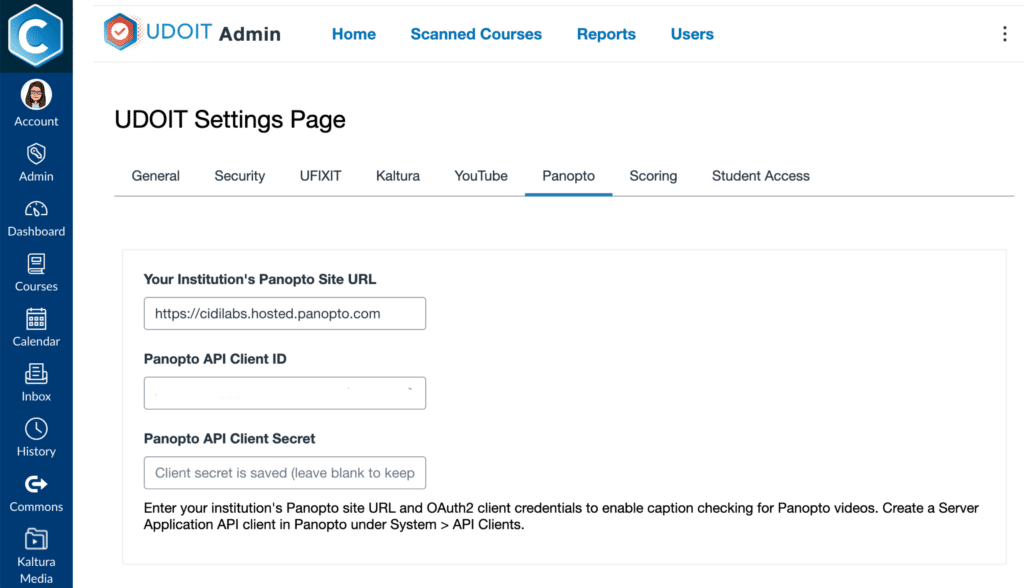Viewport: 1024px width, 588px height.
Task: Open Commons arrow icon in sidebar
Action: [36, 484]
